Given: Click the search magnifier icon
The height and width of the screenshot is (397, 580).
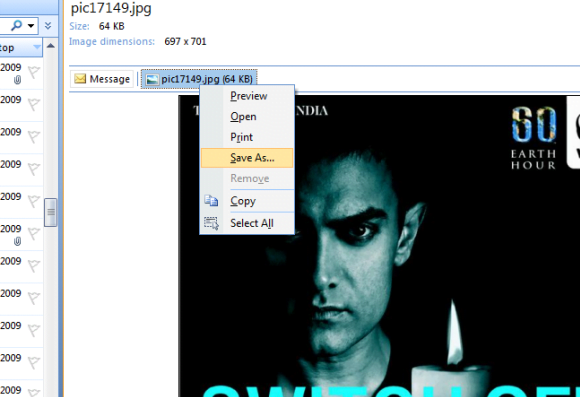Looking at the screenshot, I should click(x=16, y=26).
